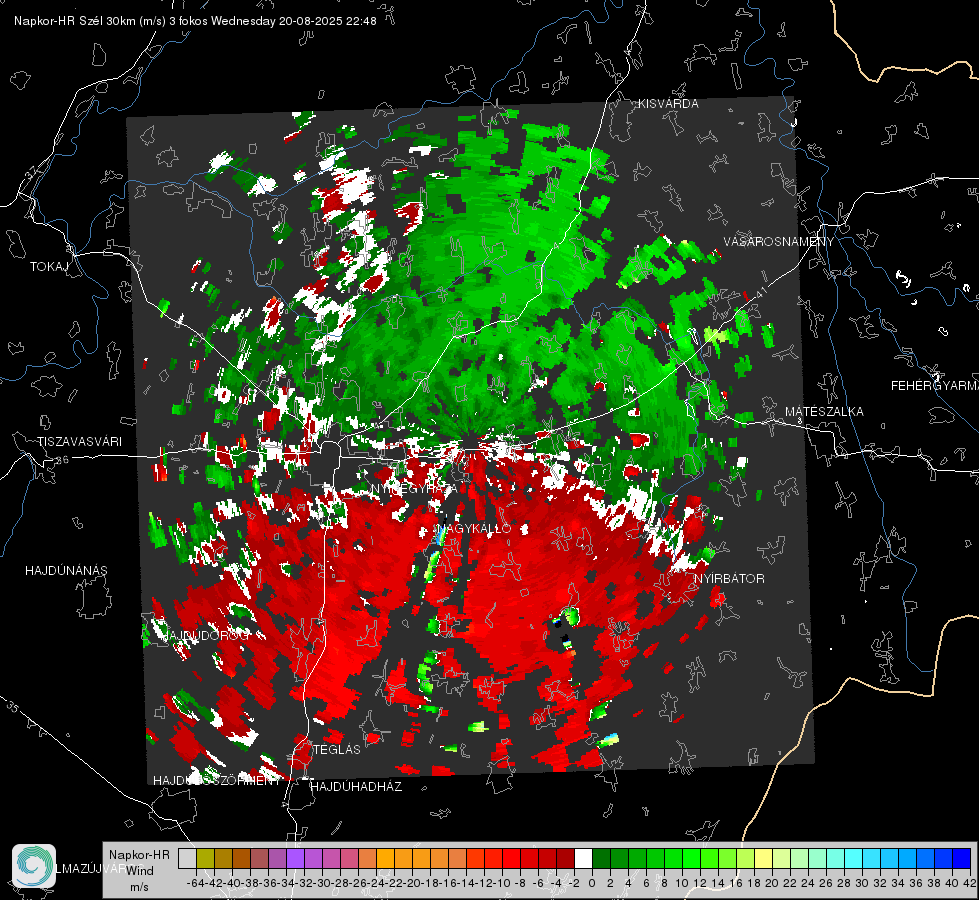Click the HAJDÚDOROG label
The width and height of the screenshot is (979, 900).
point(207,635)
